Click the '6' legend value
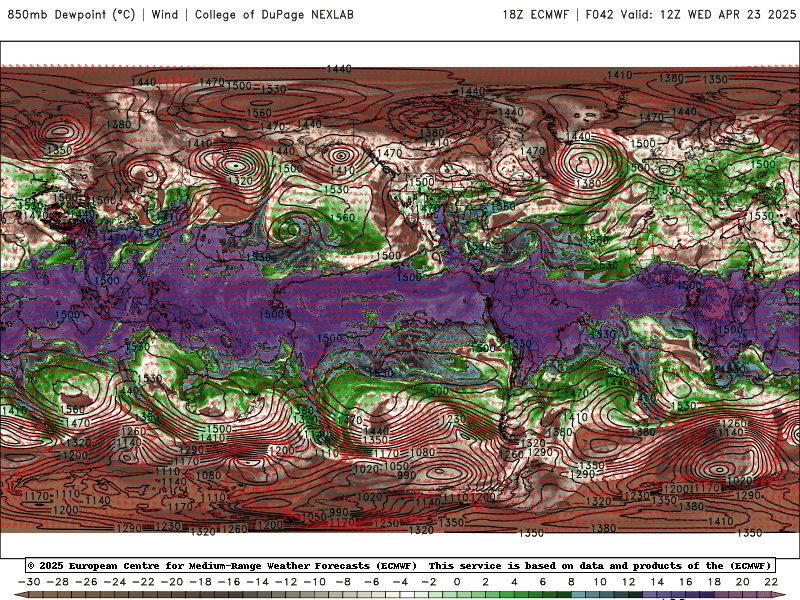This screenshot has height=600, width=800. [x=543, y=582]
